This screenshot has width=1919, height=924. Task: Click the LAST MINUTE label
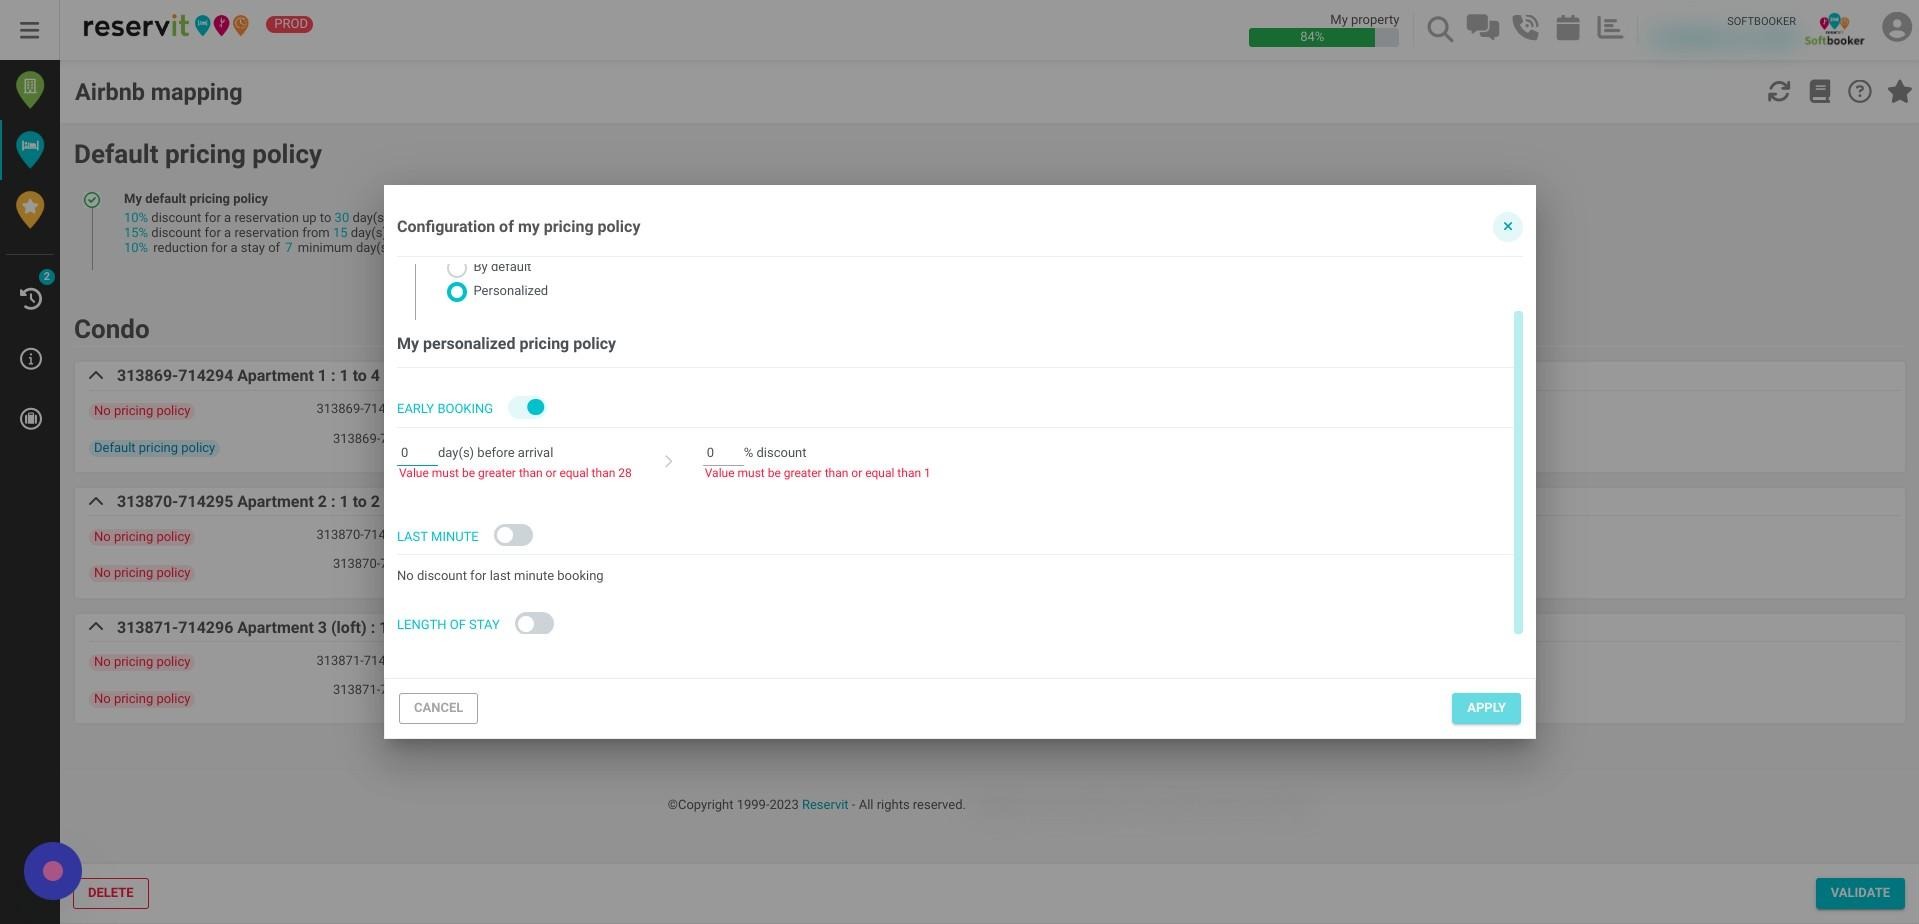(x=438, y=537)
